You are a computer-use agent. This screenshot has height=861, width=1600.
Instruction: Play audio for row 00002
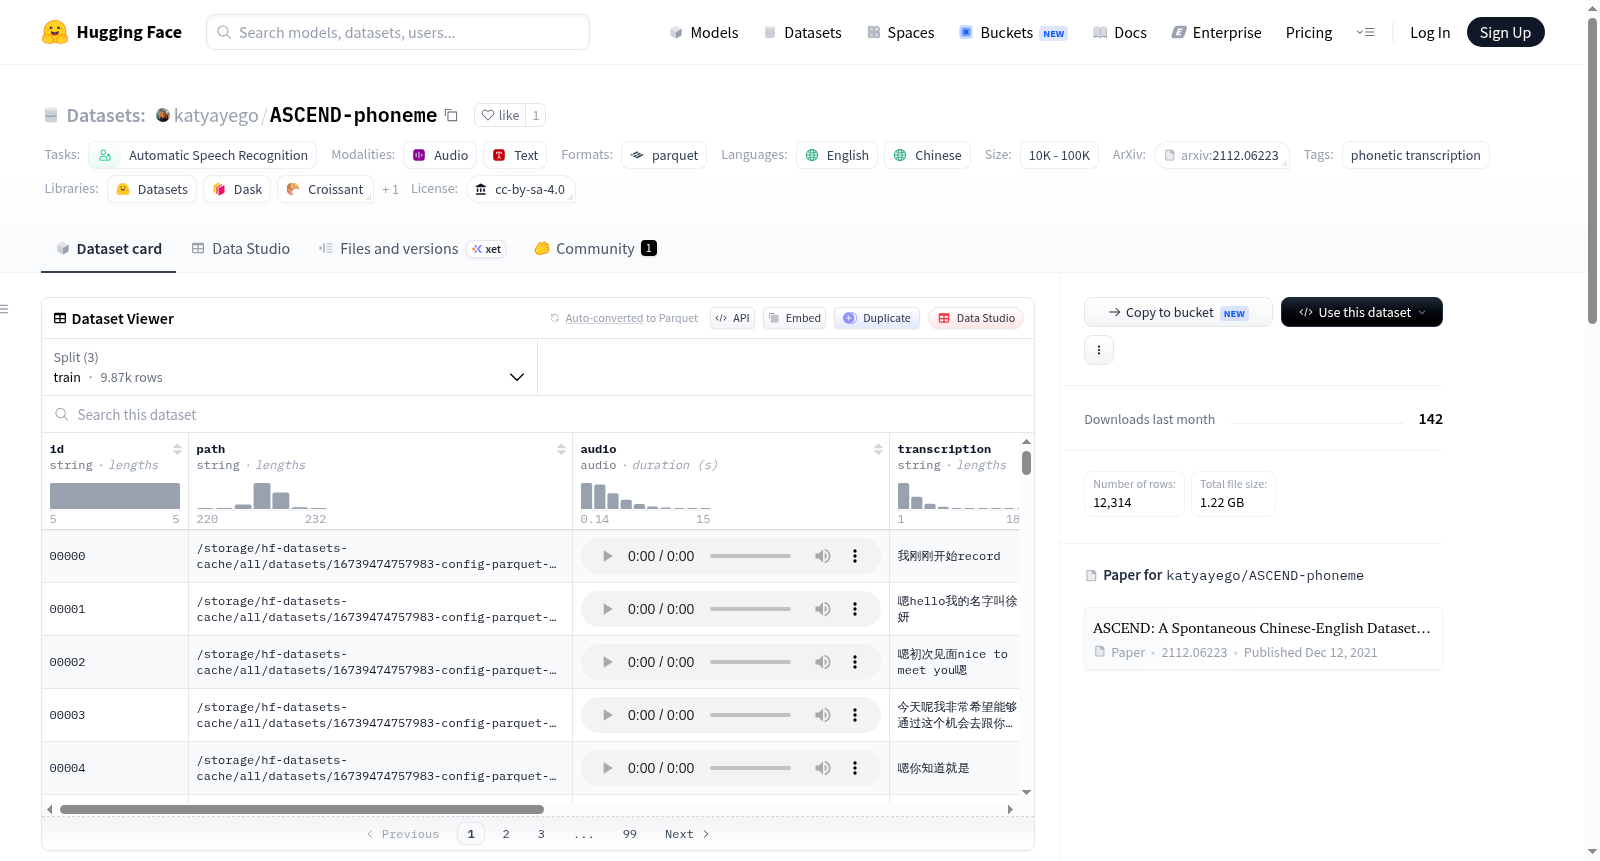pyautogui.click(x=607, y=662)
